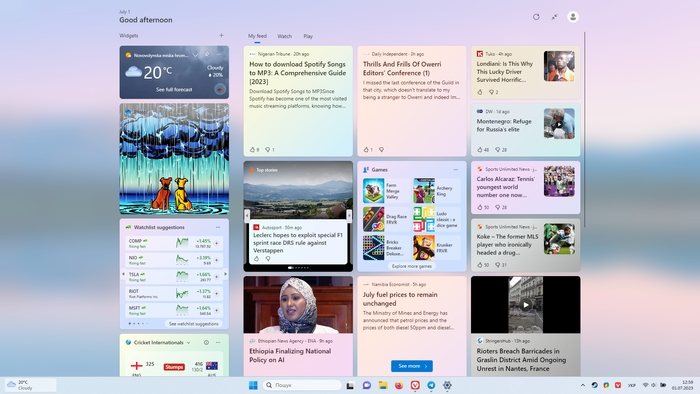Add COMP to watchlist
This screenshot has height=394, width=700.
(x=217, y=243)
